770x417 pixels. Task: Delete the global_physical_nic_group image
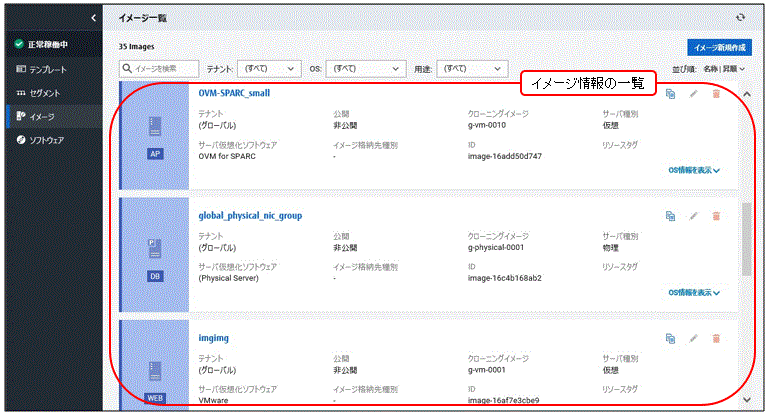tap(716, 216)
